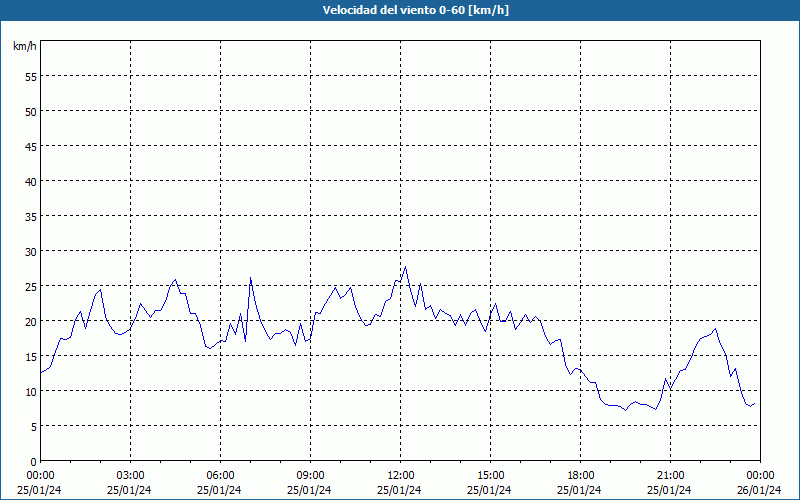Click the title "Velocidad del viento 0-60 [km/h]"
This screenshot has width=800, height=500.
point(416,10)
